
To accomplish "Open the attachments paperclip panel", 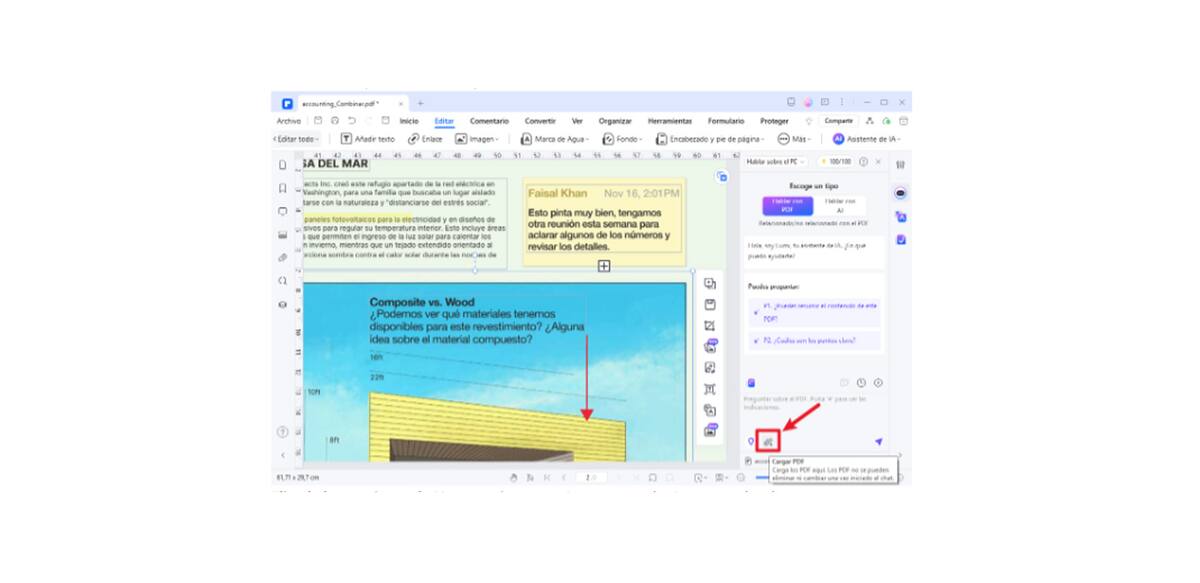I will pos(283,258).
